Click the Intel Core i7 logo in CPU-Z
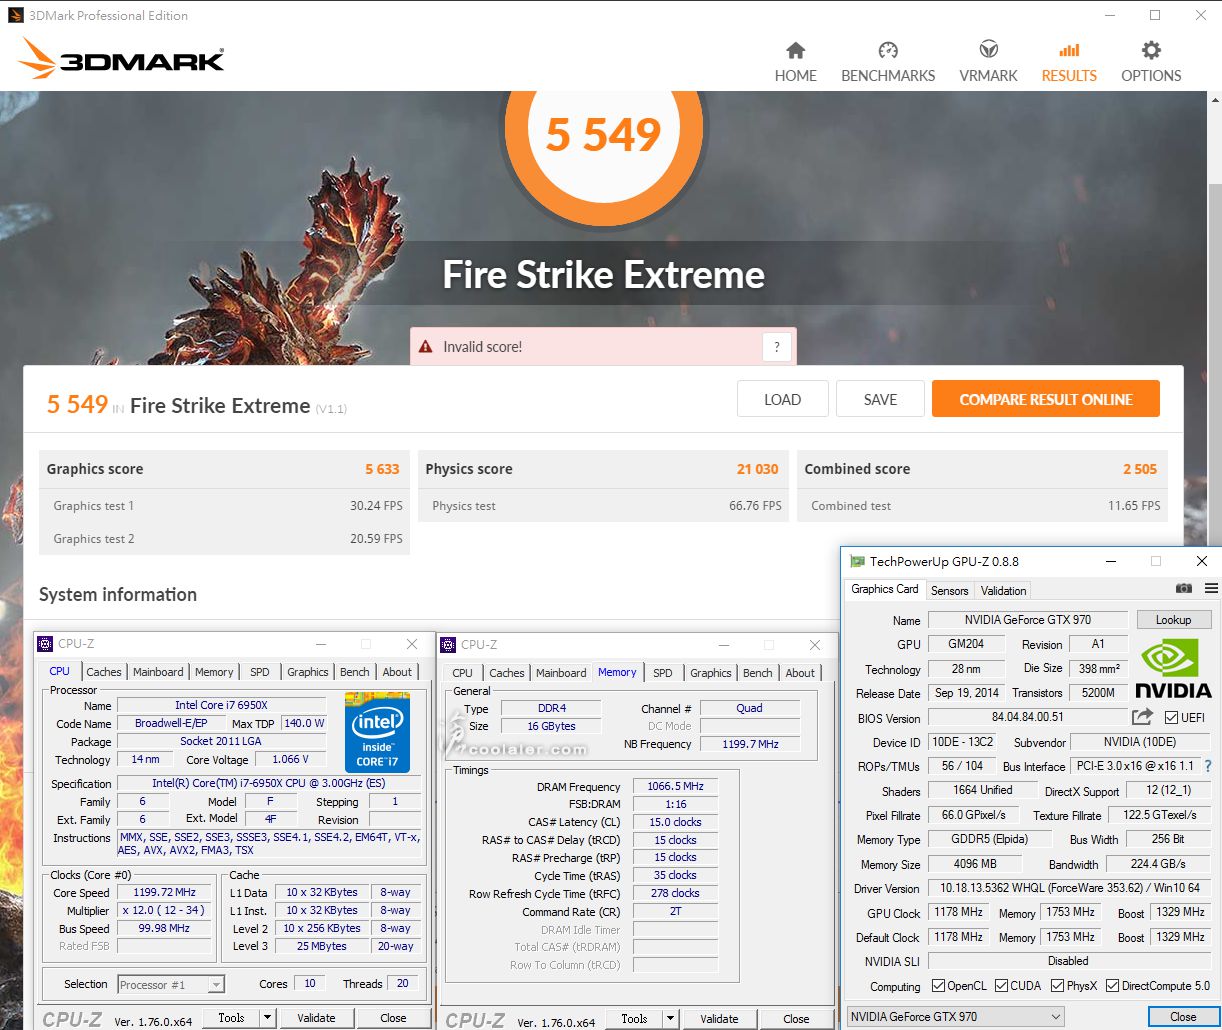Viewport: 1222px width, 1030px height. point(377,732)
